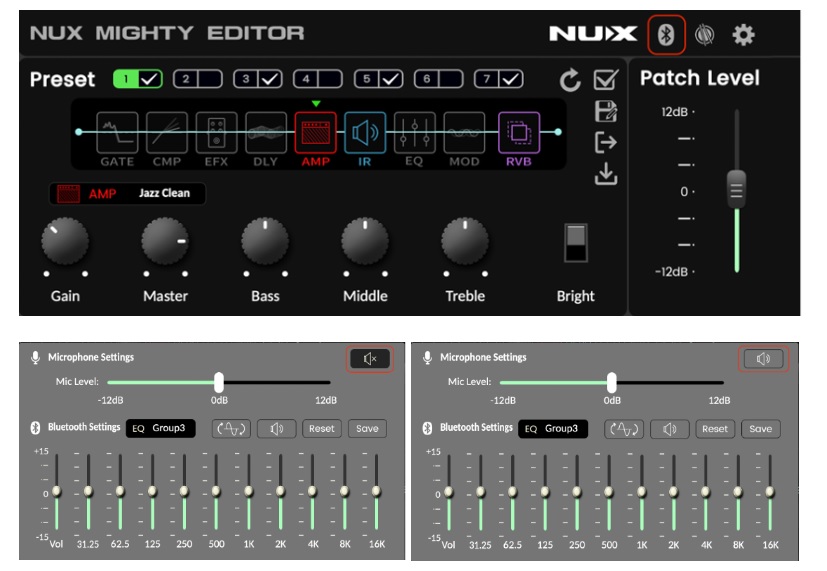The image size is (827, 571).
Task: Click AMP Jazz Clean model selector
Action: point(127,193)
